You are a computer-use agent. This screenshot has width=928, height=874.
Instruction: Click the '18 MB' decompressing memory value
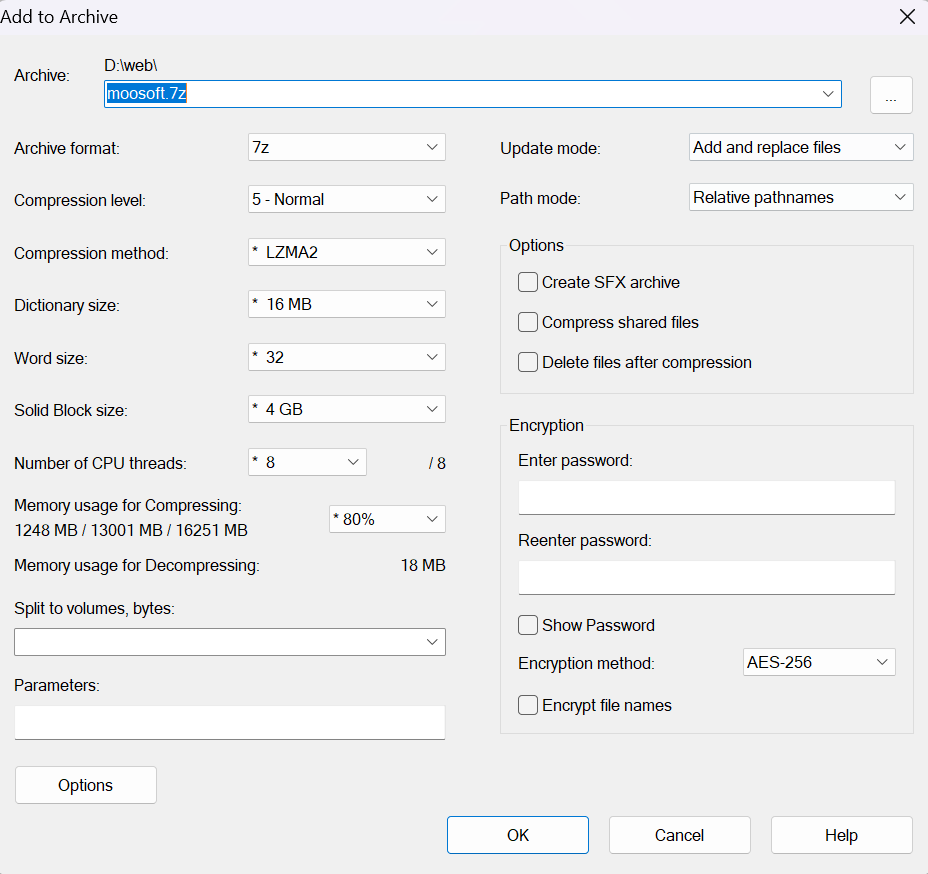point(423,566)
